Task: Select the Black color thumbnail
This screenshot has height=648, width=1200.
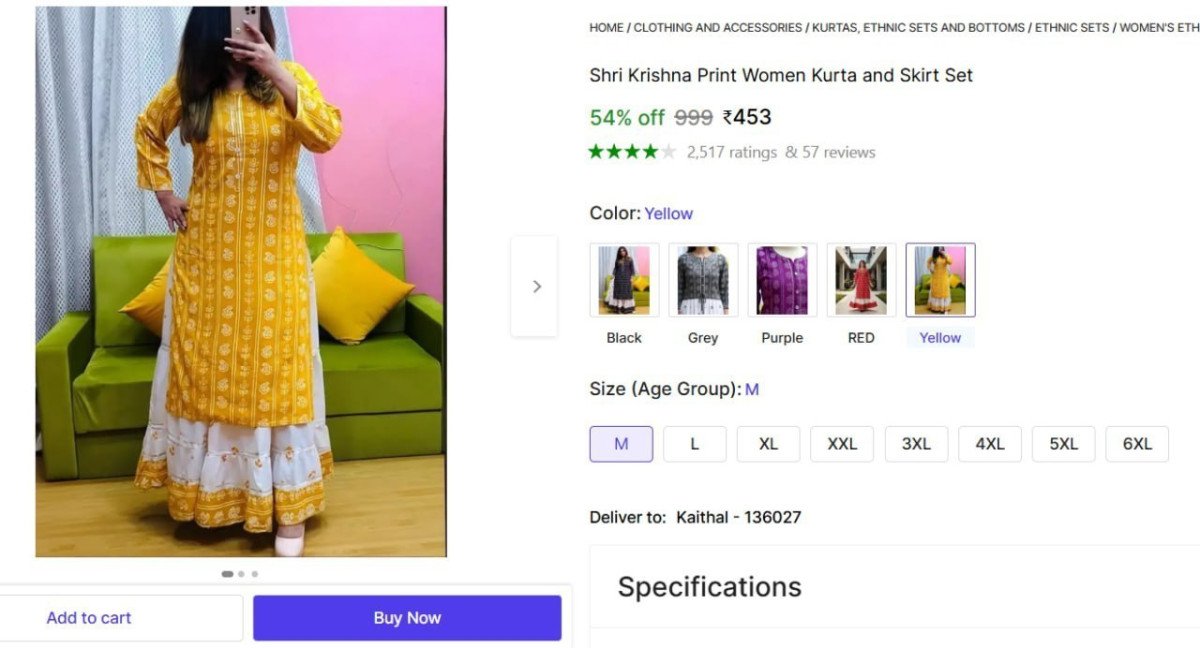Action: [624, 280]
